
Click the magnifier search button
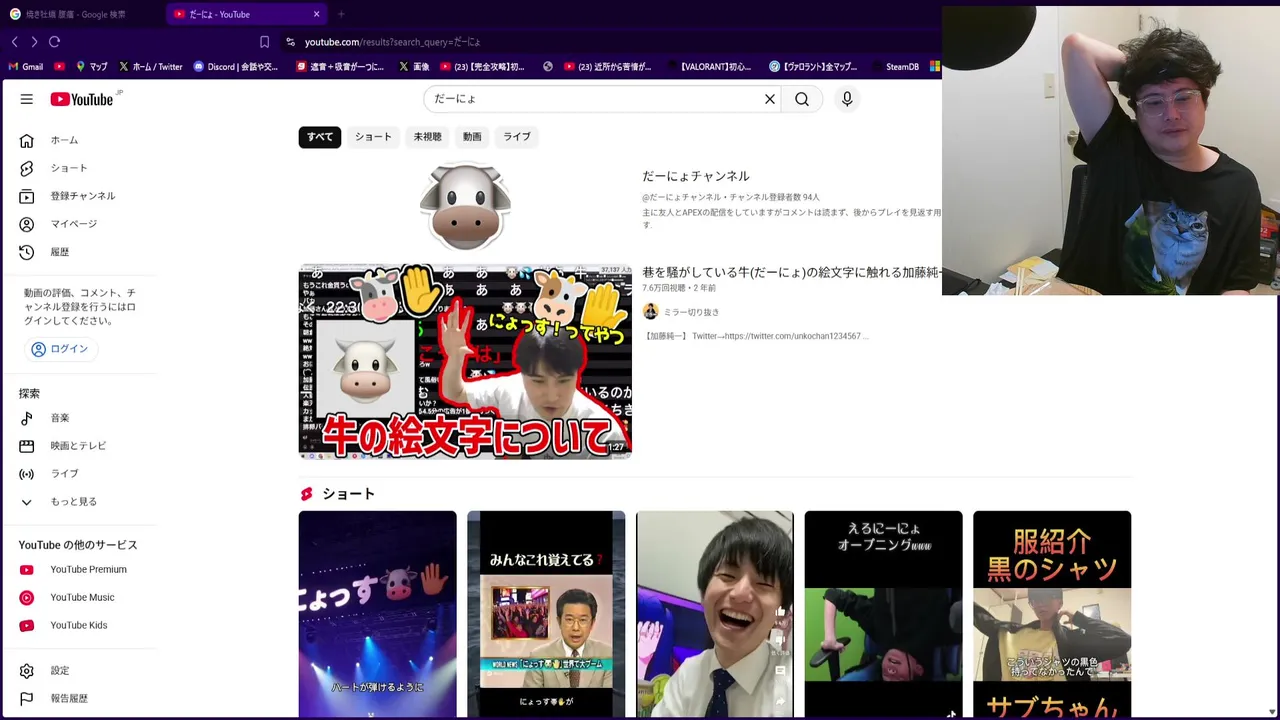point(802,99)
